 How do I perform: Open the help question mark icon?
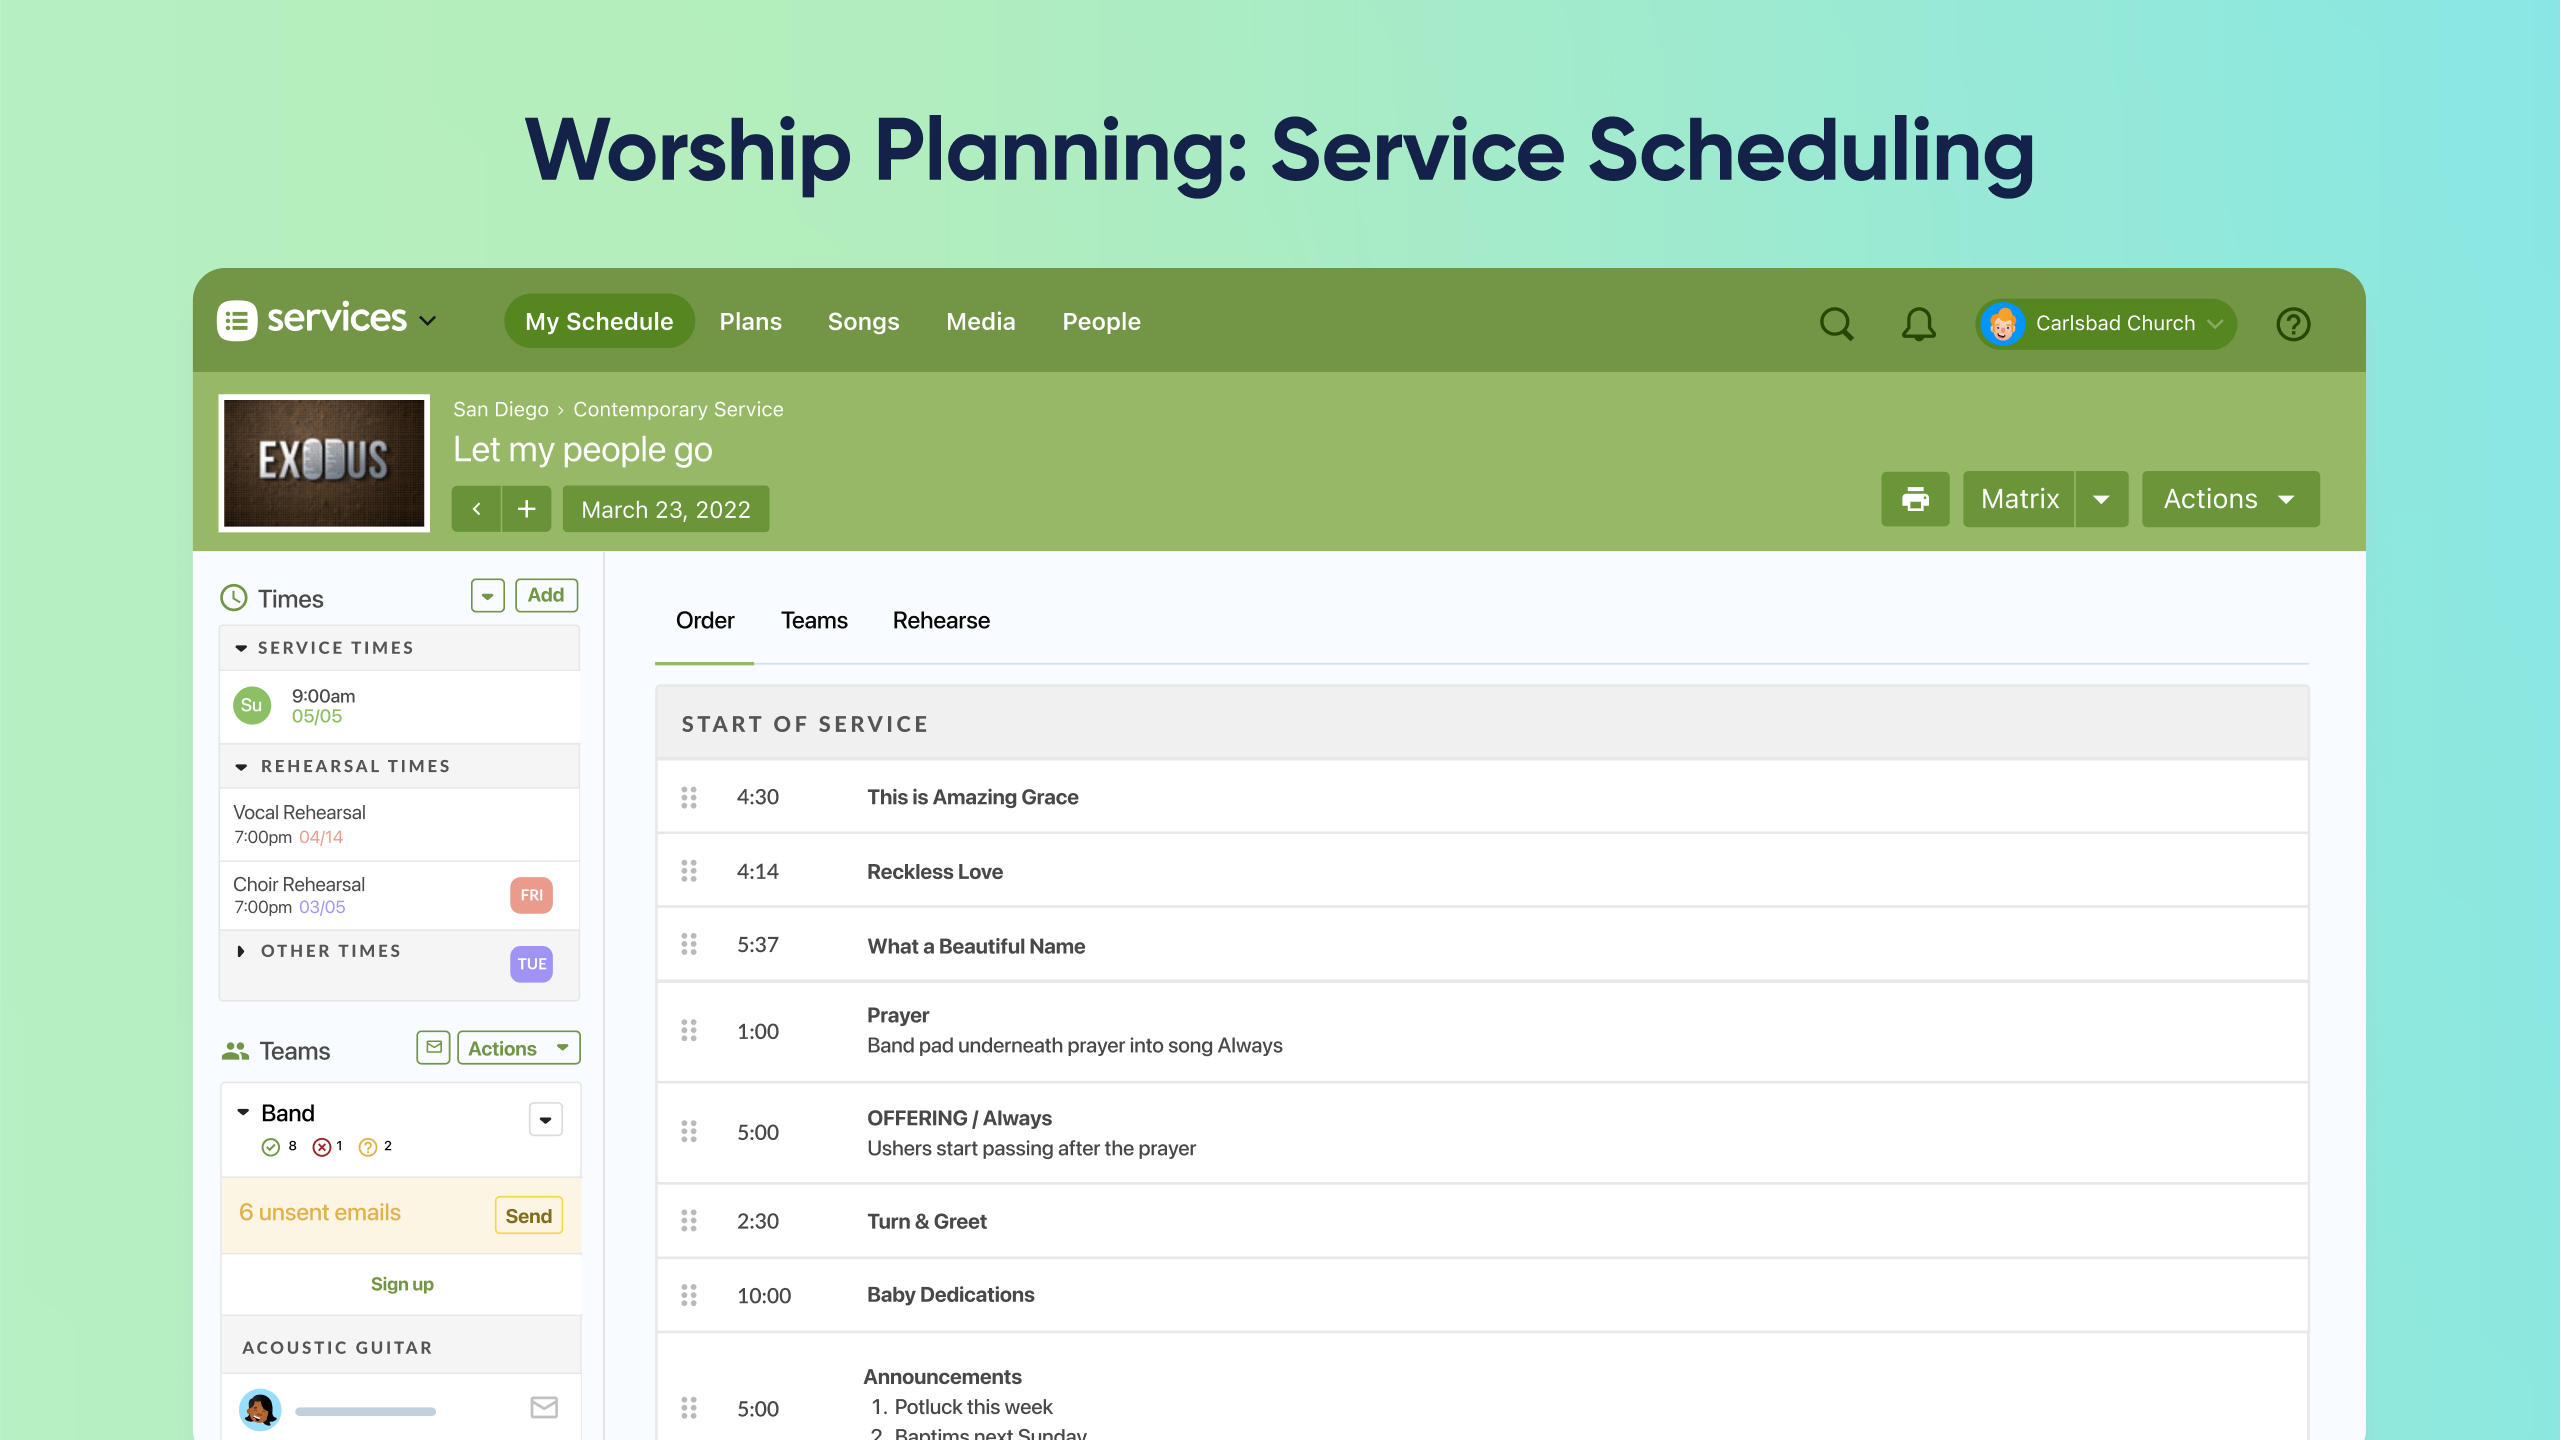2292,323
